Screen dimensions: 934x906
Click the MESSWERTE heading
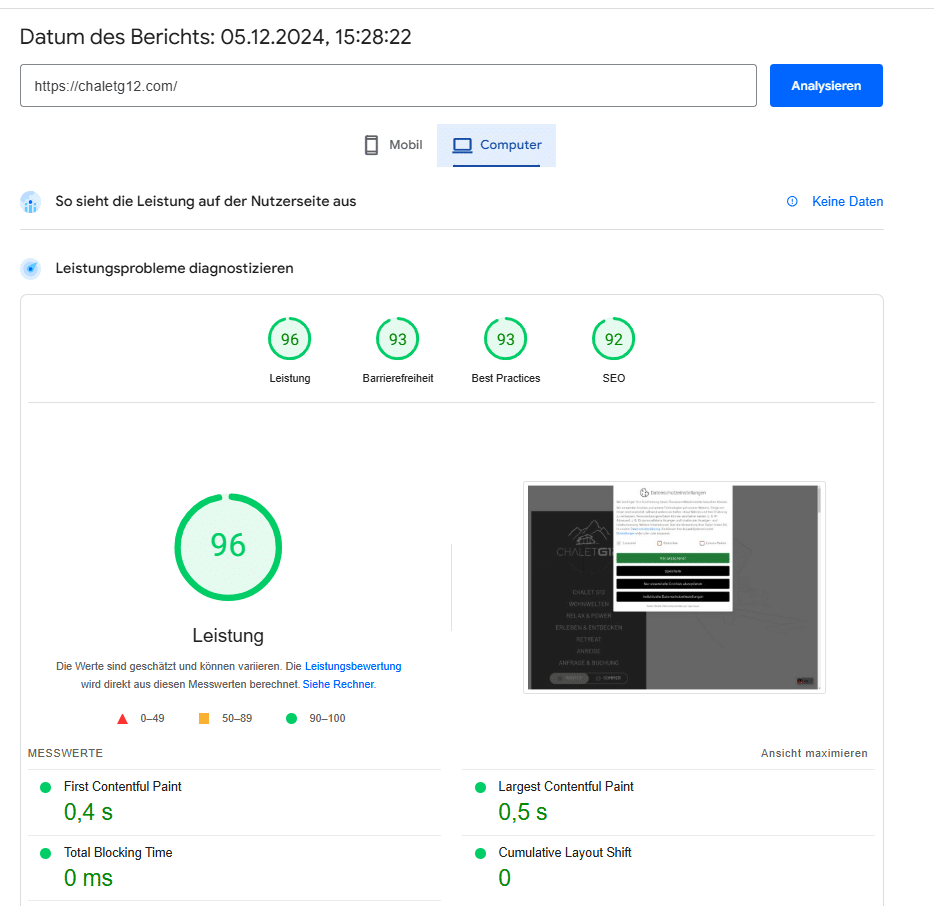tap(65, 753)
